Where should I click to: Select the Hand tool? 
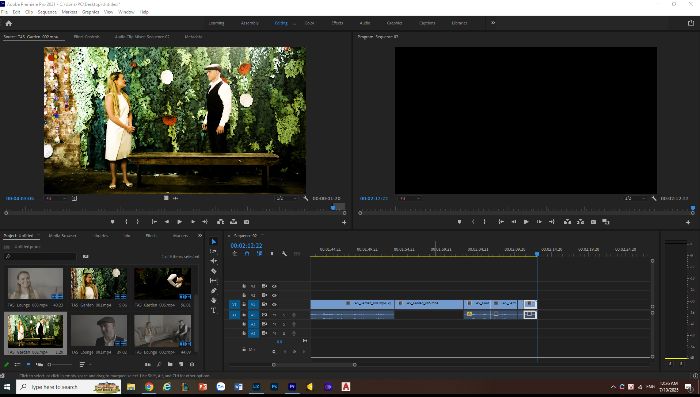(213, 301)
